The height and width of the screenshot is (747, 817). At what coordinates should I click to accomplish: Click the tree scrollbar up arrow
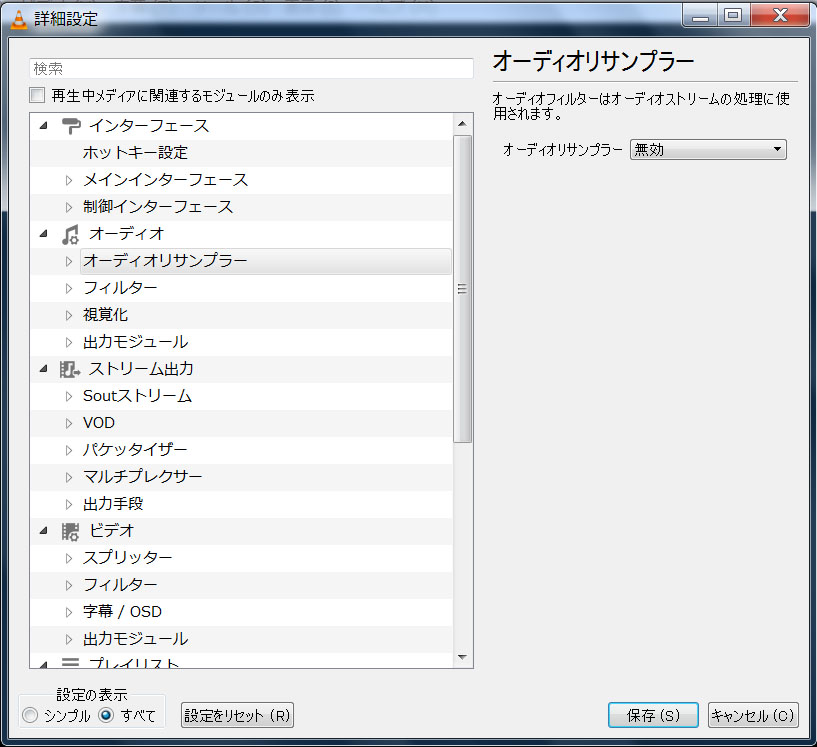click(462, 124)
